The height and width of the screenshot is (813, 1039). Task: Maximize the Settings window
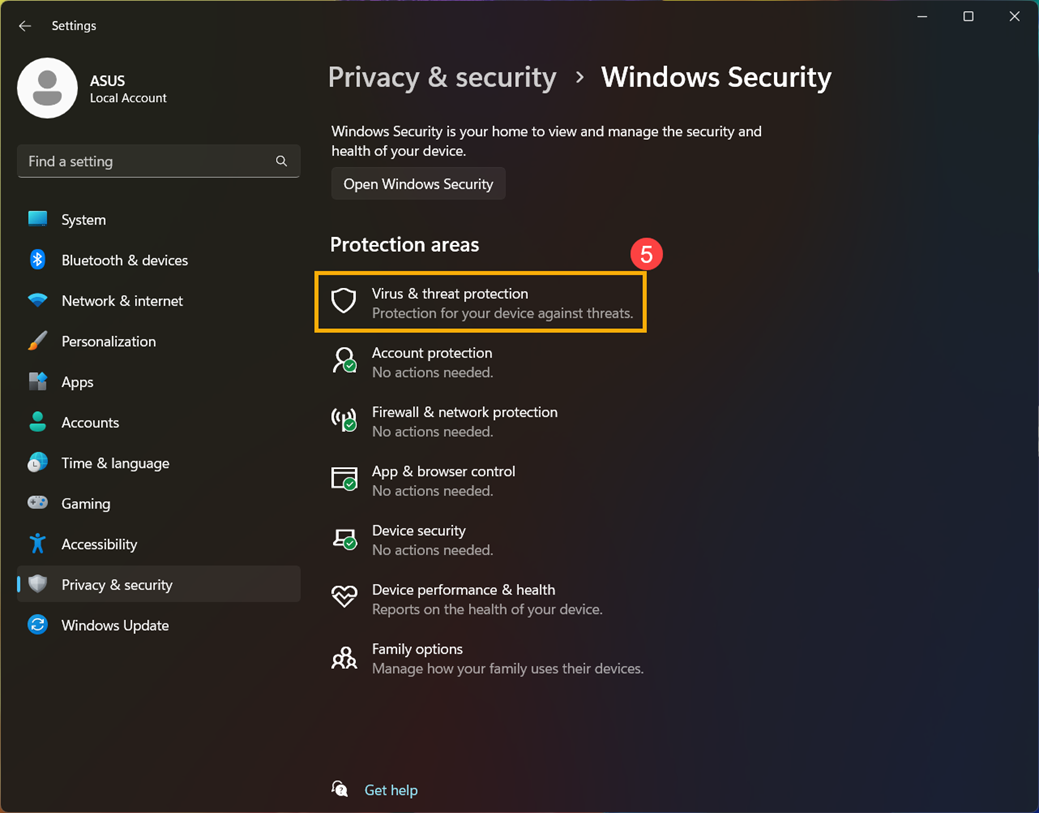point(968,17)
